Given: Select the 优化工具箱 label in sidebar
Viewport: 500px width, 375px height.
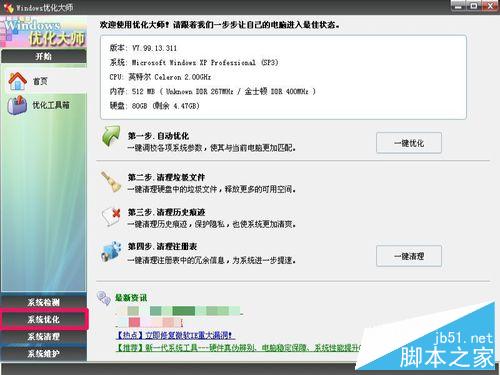Looking at the screenshot, I should [51, 105].
